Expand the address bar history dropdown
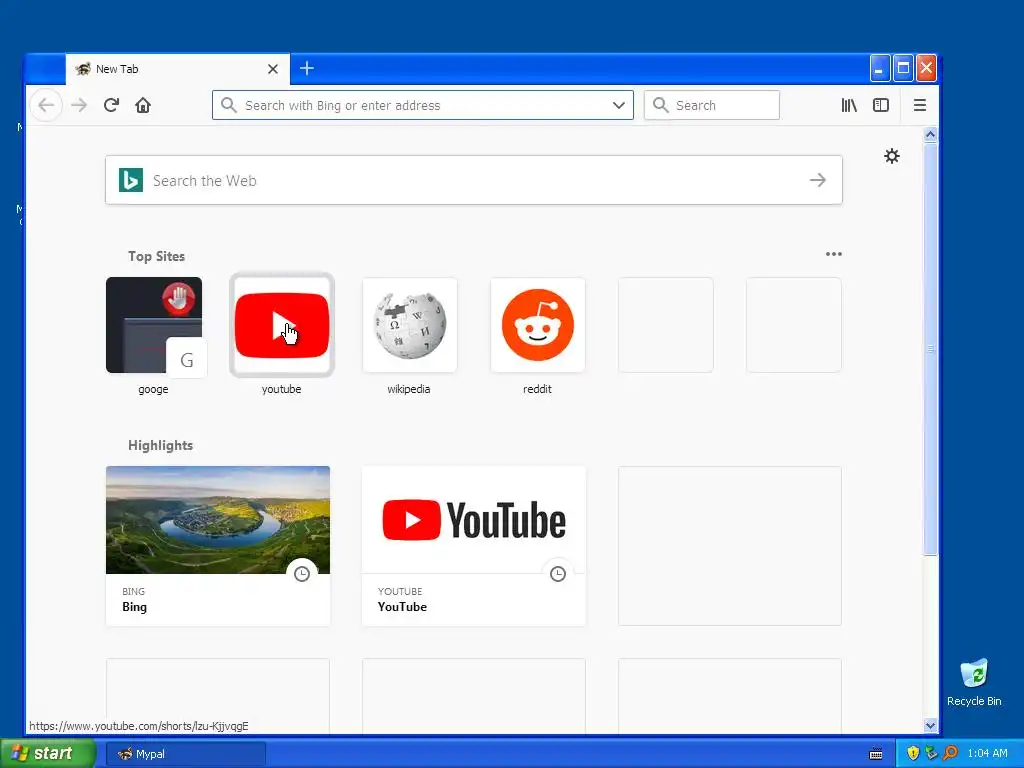 pos(618,105)
